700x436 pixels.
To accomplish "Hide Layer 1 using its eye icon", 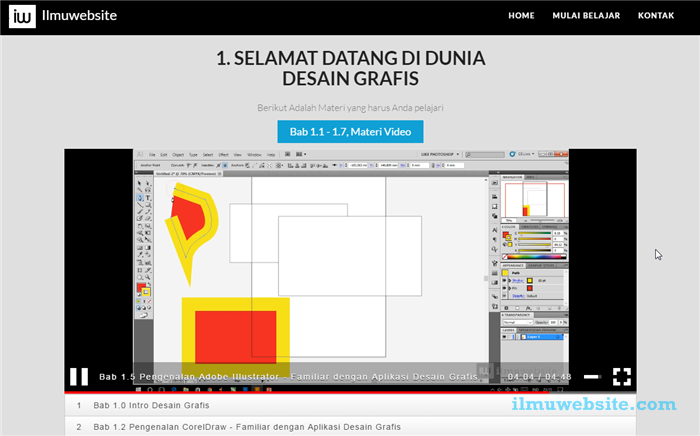I will tap(504, 337).
